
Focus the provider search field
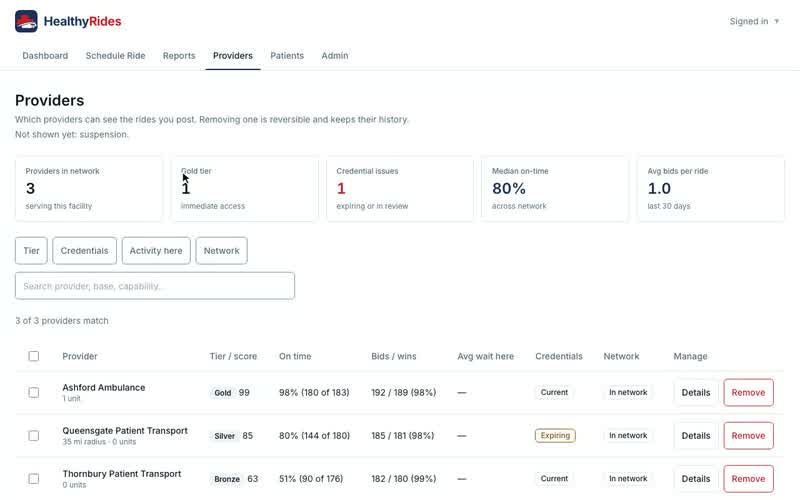[155, 286]
